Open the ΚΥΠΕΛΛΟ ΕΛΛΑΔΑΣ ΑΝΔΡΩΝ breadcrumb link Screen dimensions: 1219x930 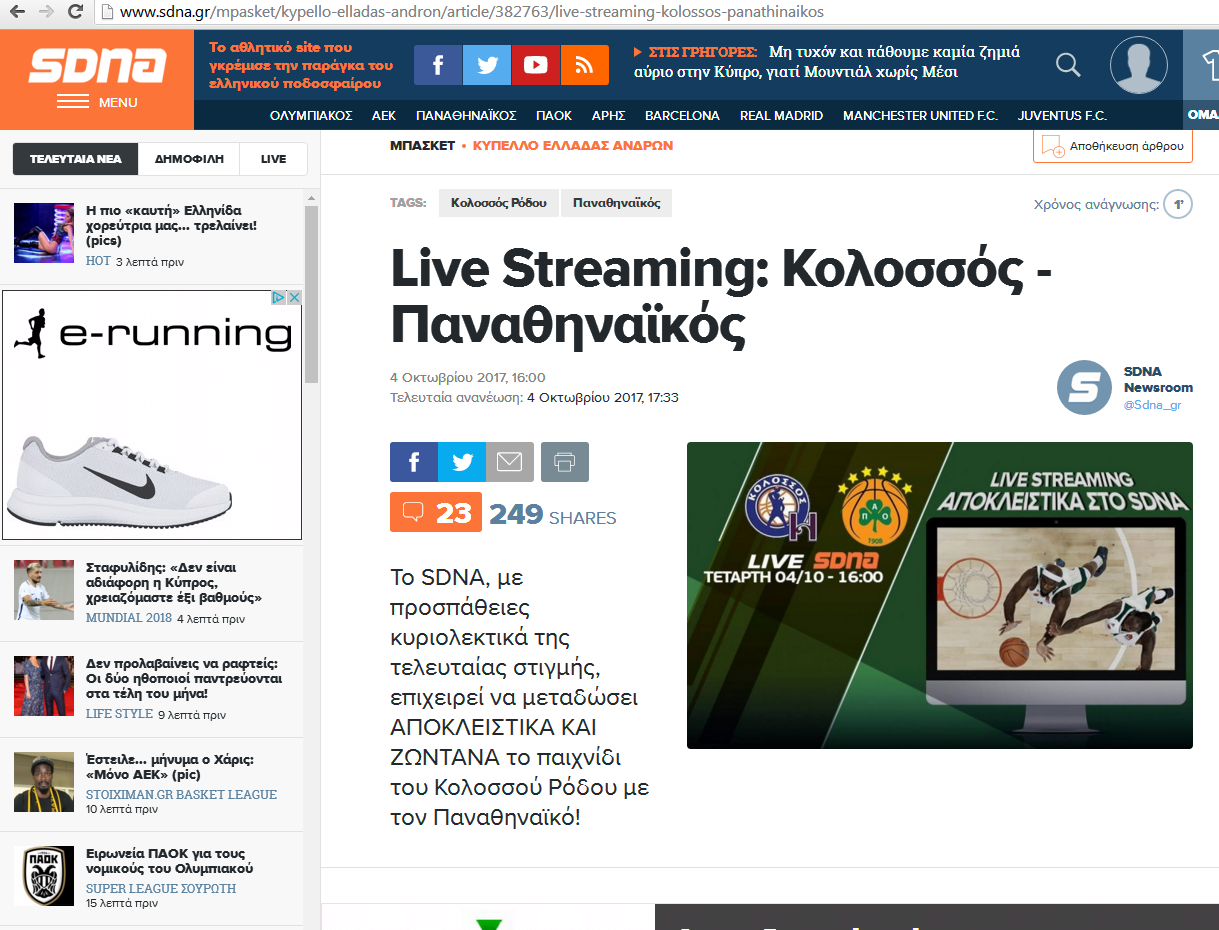[573, 145]
